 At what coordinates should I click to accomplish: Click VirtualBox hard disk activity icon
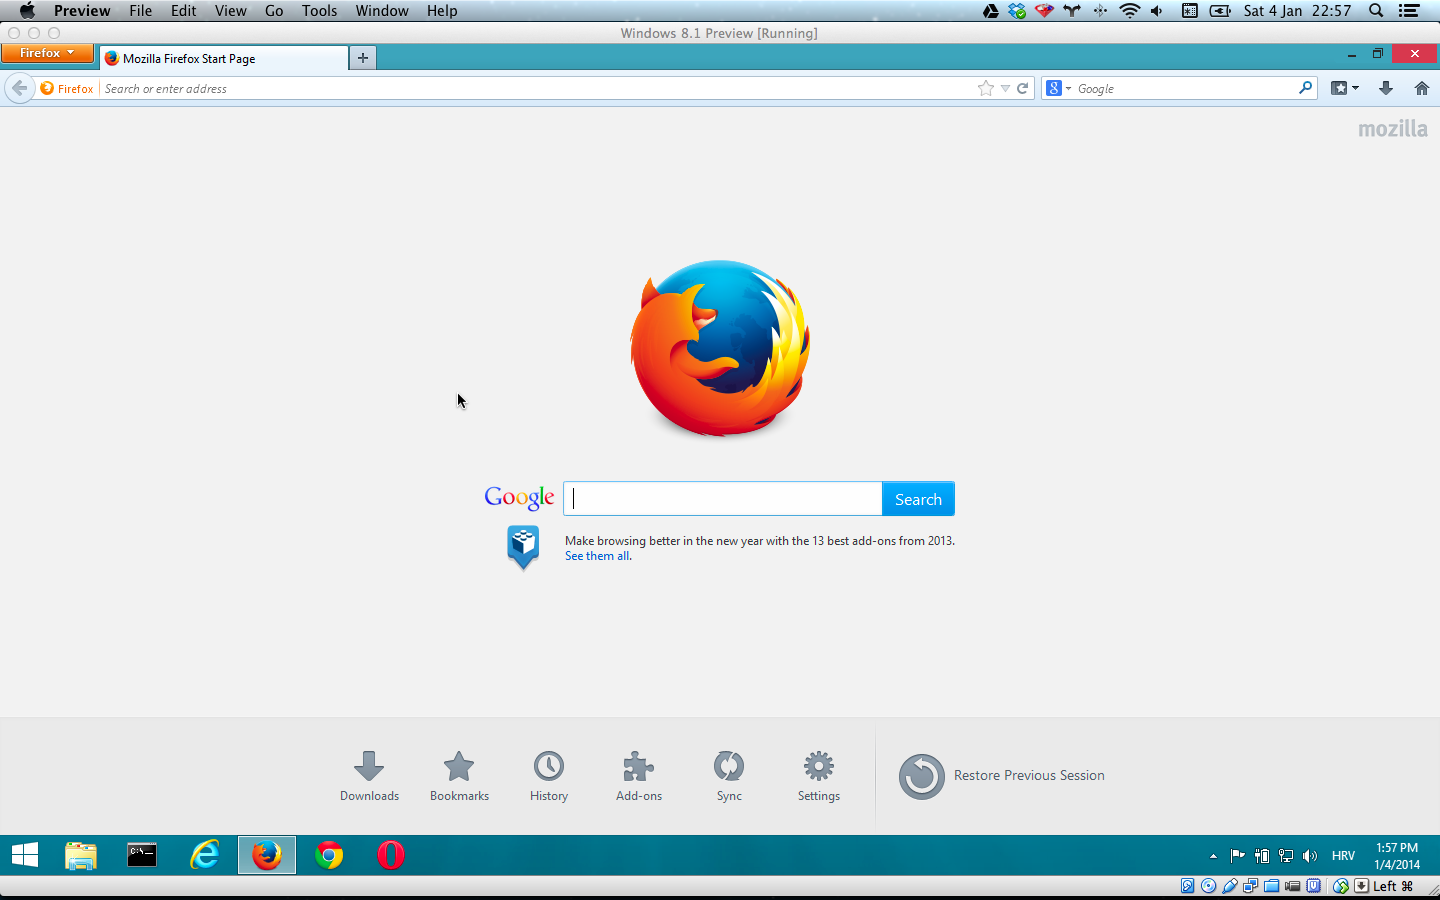coord(1188,886)
